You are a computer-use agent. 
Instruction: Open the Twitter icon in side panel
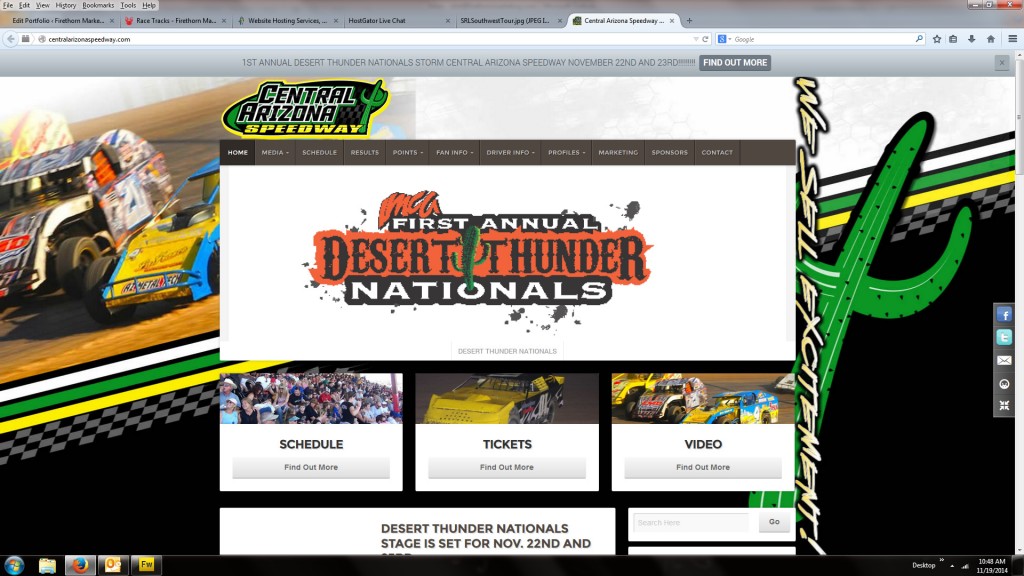1004,337
